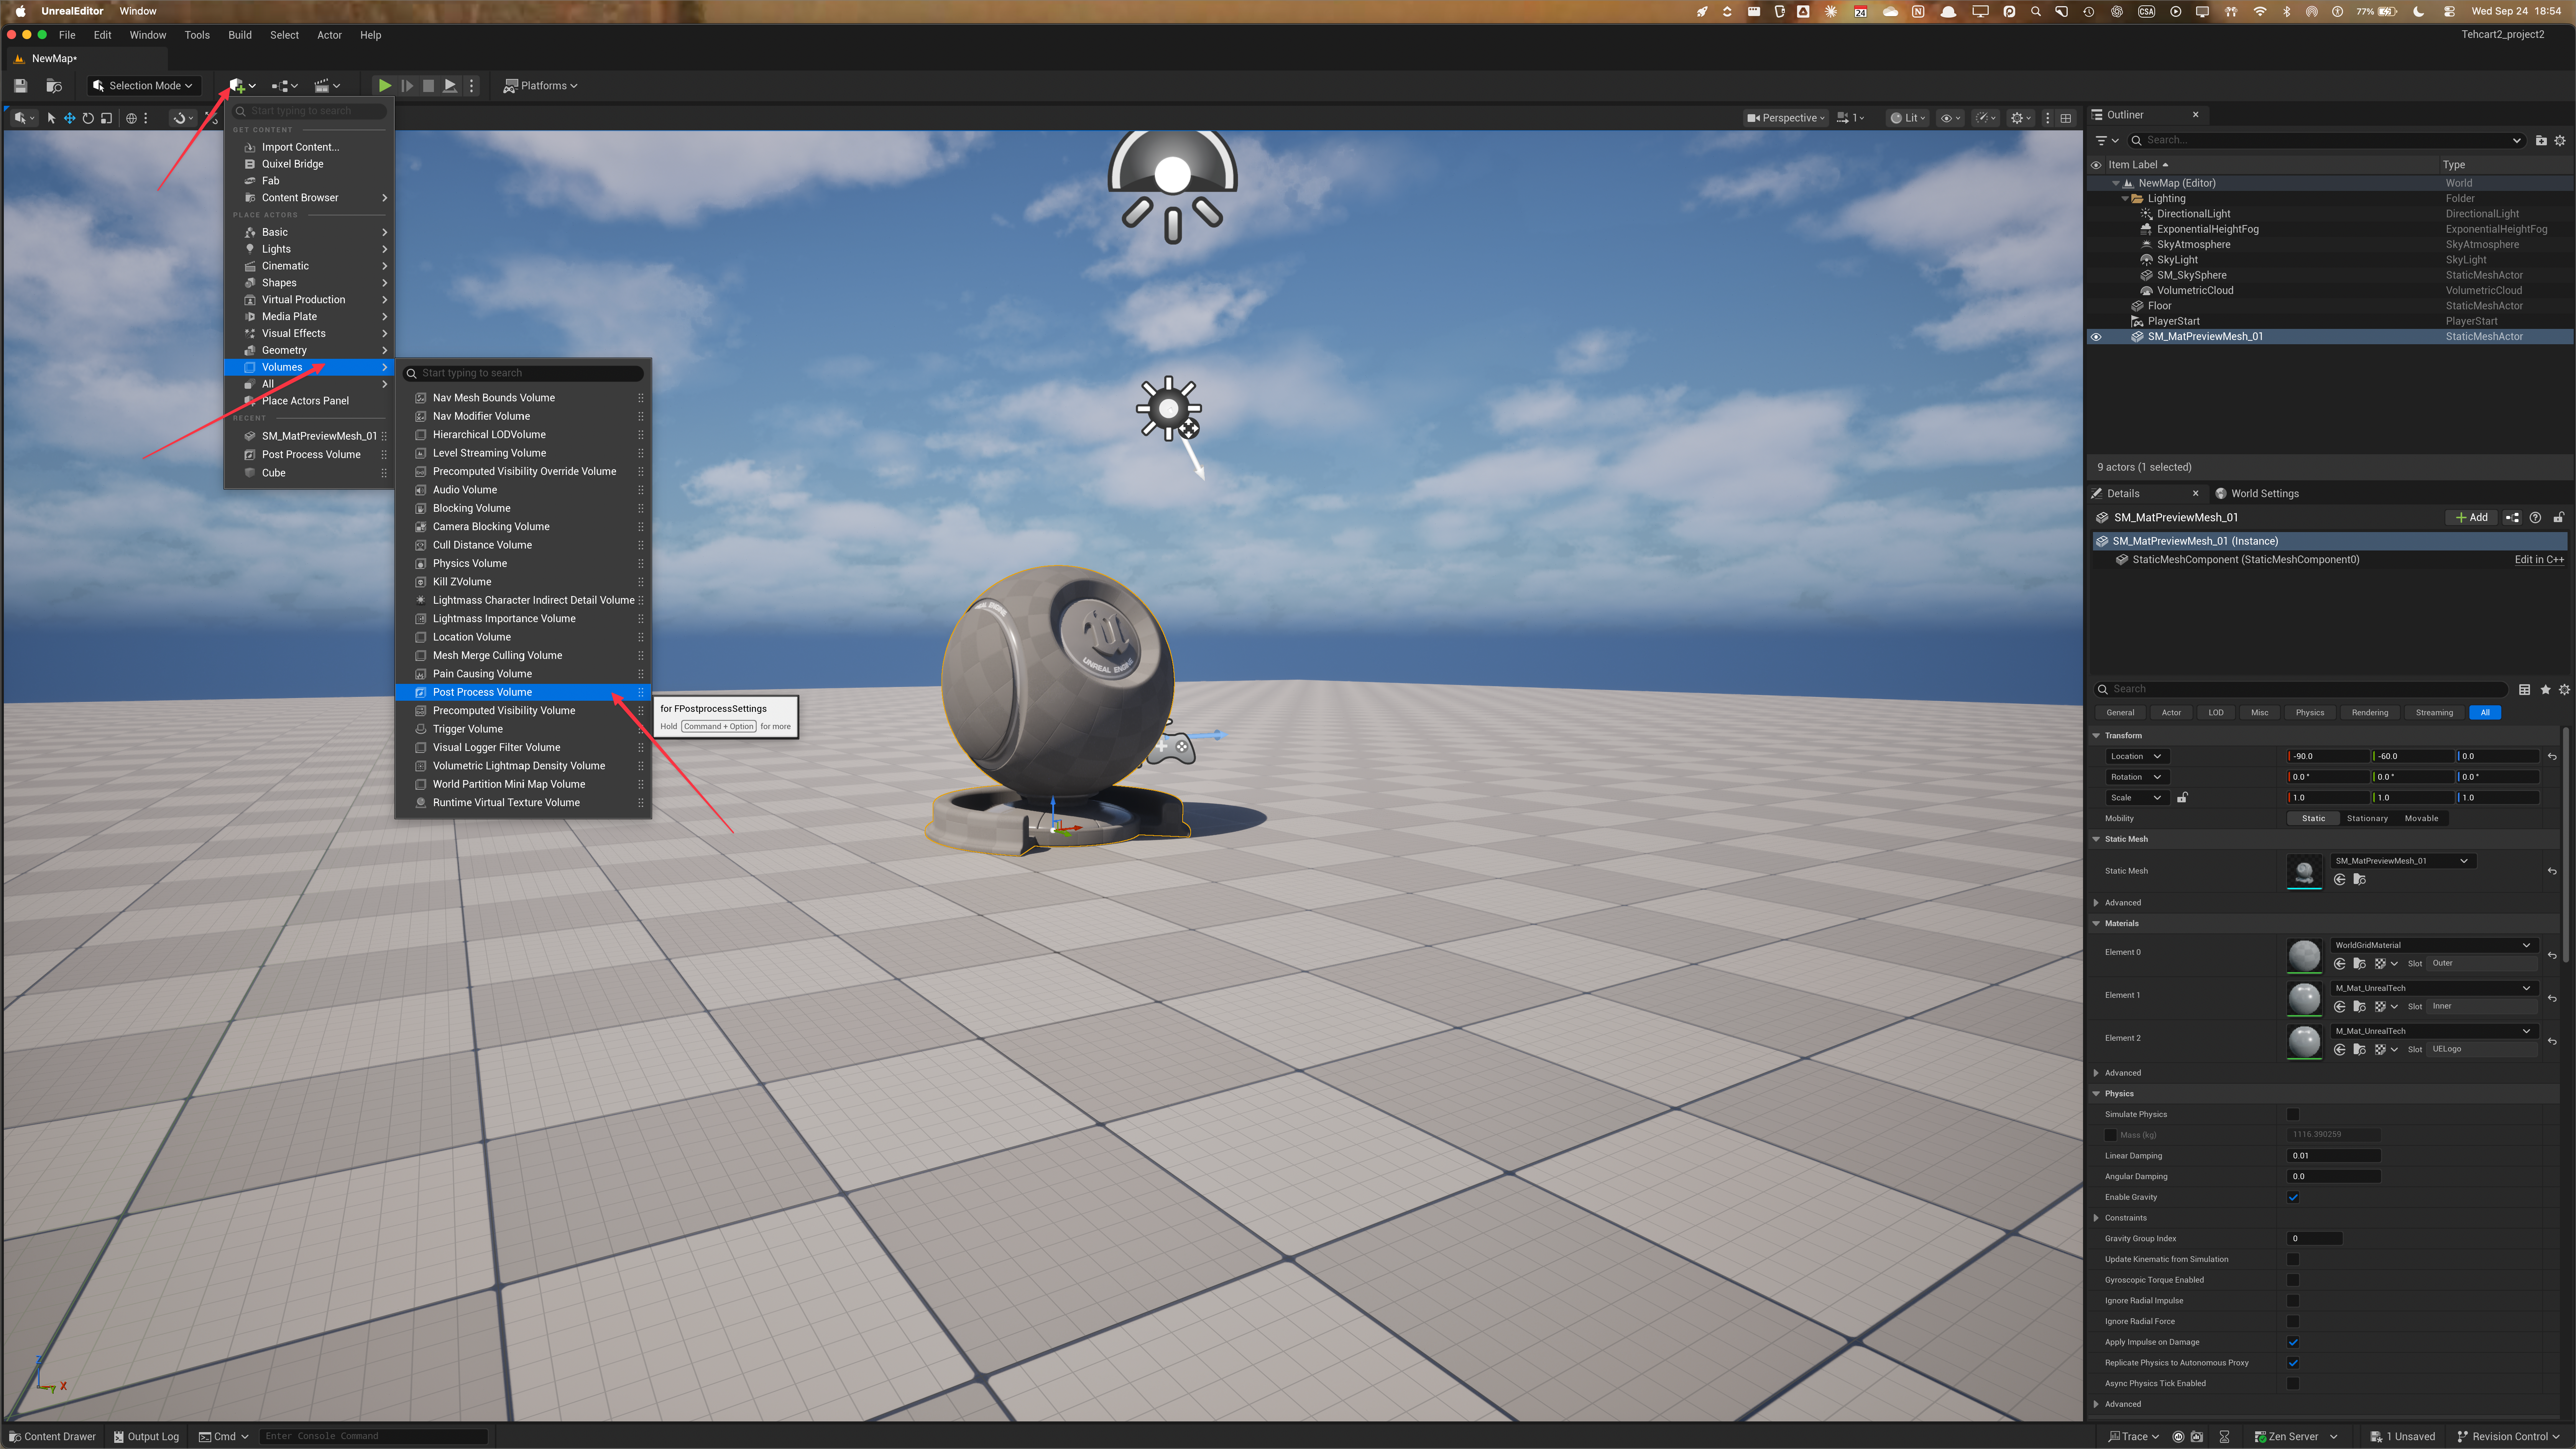
Task: Open the viewport Show eye menu
Action: coord(1950,118)
